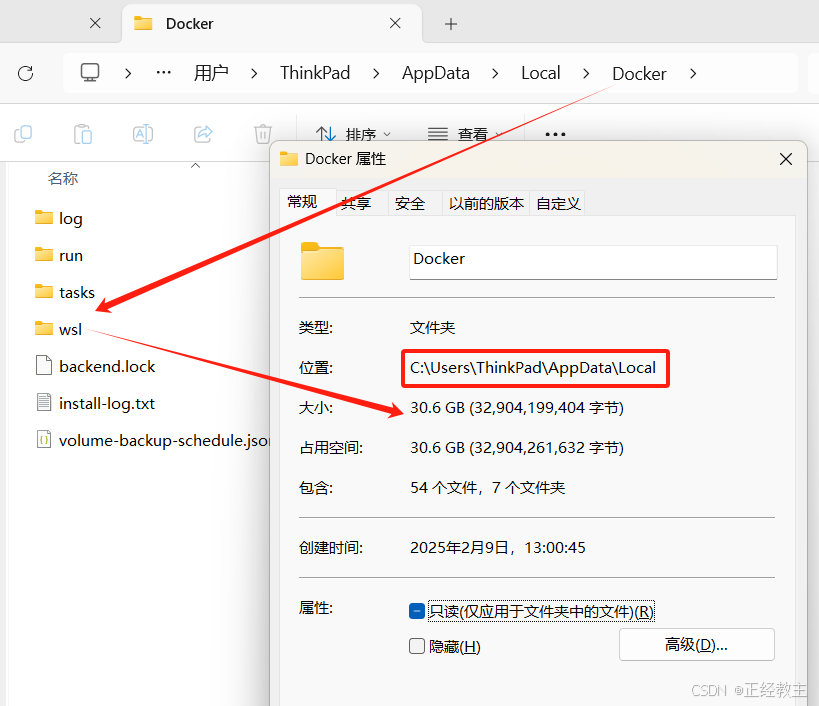Screen dimensions: 819x706
Task: Select the log folder
Action: click(x=58, y=218)
